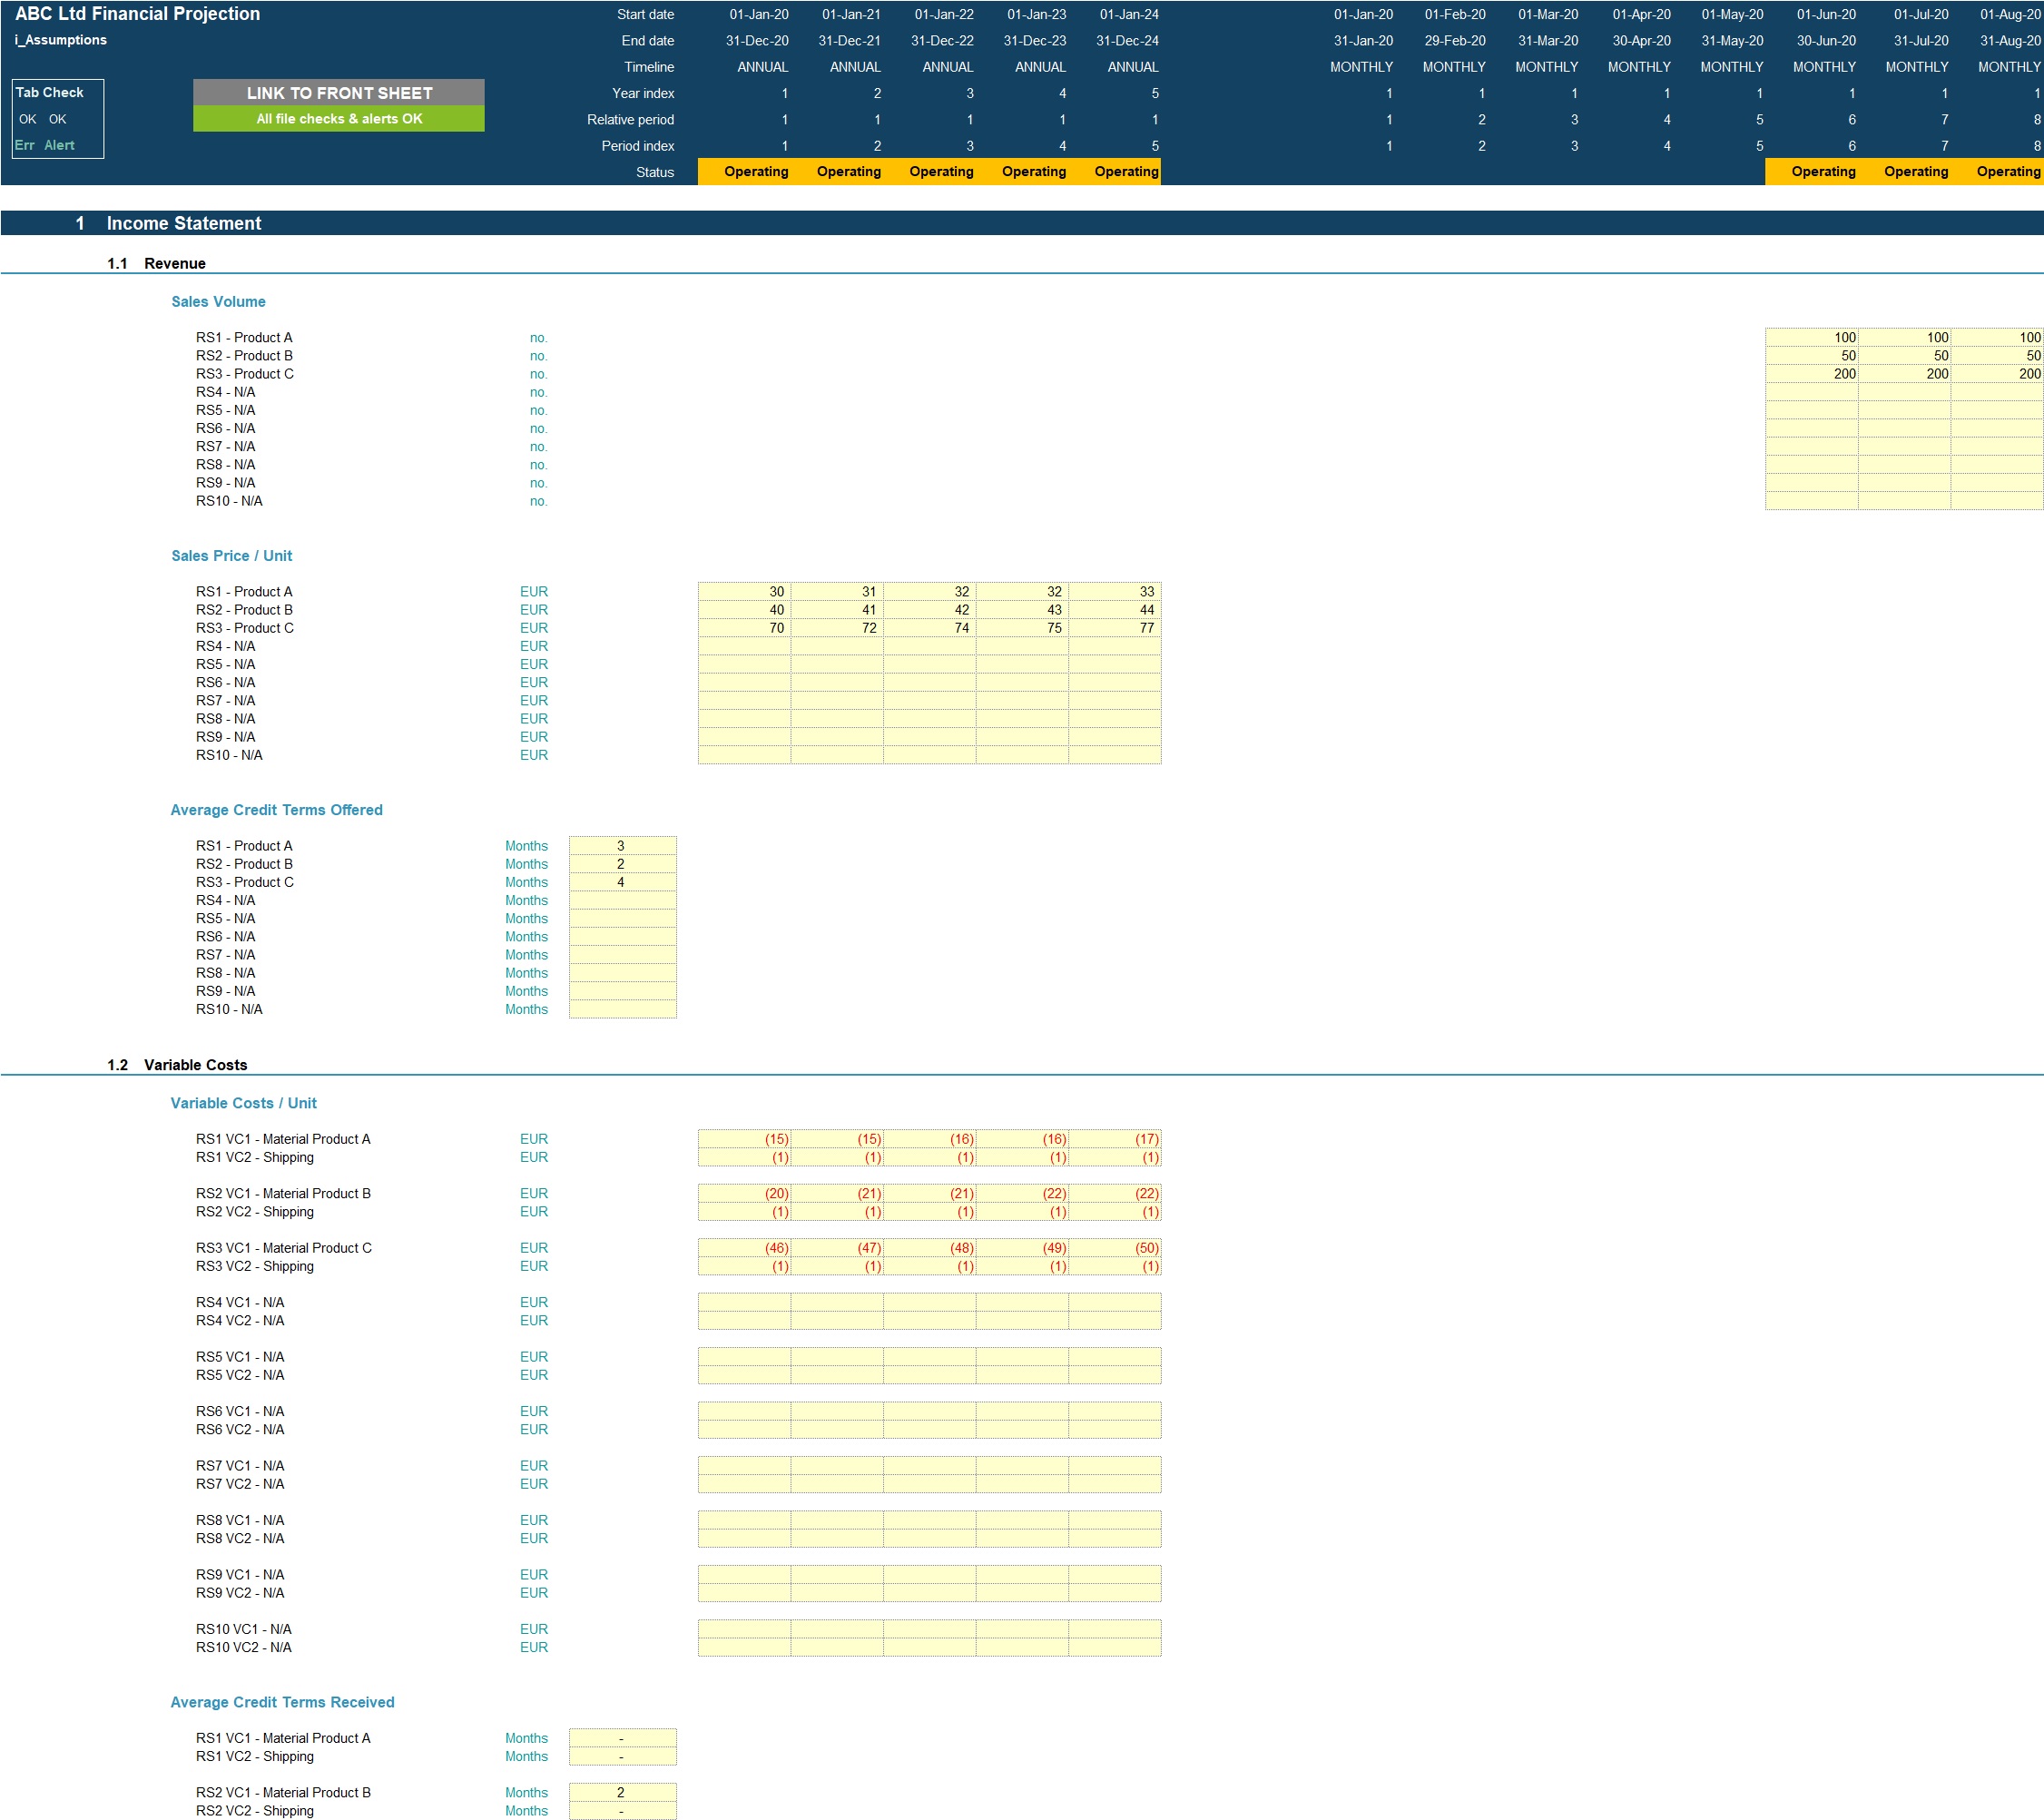Click the LINK TO FRONT SHEET button

[339, 92]
